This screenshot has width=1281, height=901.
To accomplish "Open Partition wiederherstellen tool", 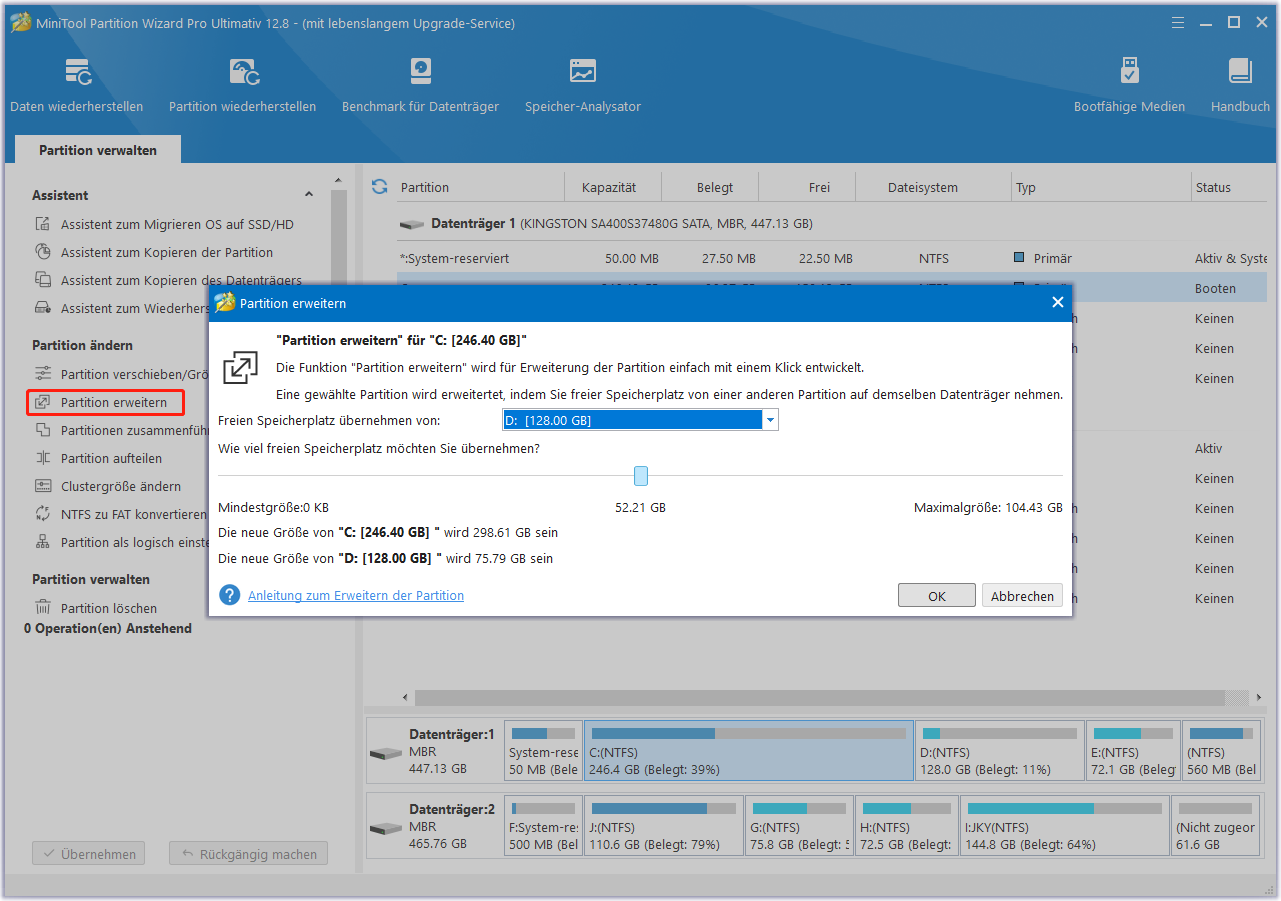I will (242, 85).
